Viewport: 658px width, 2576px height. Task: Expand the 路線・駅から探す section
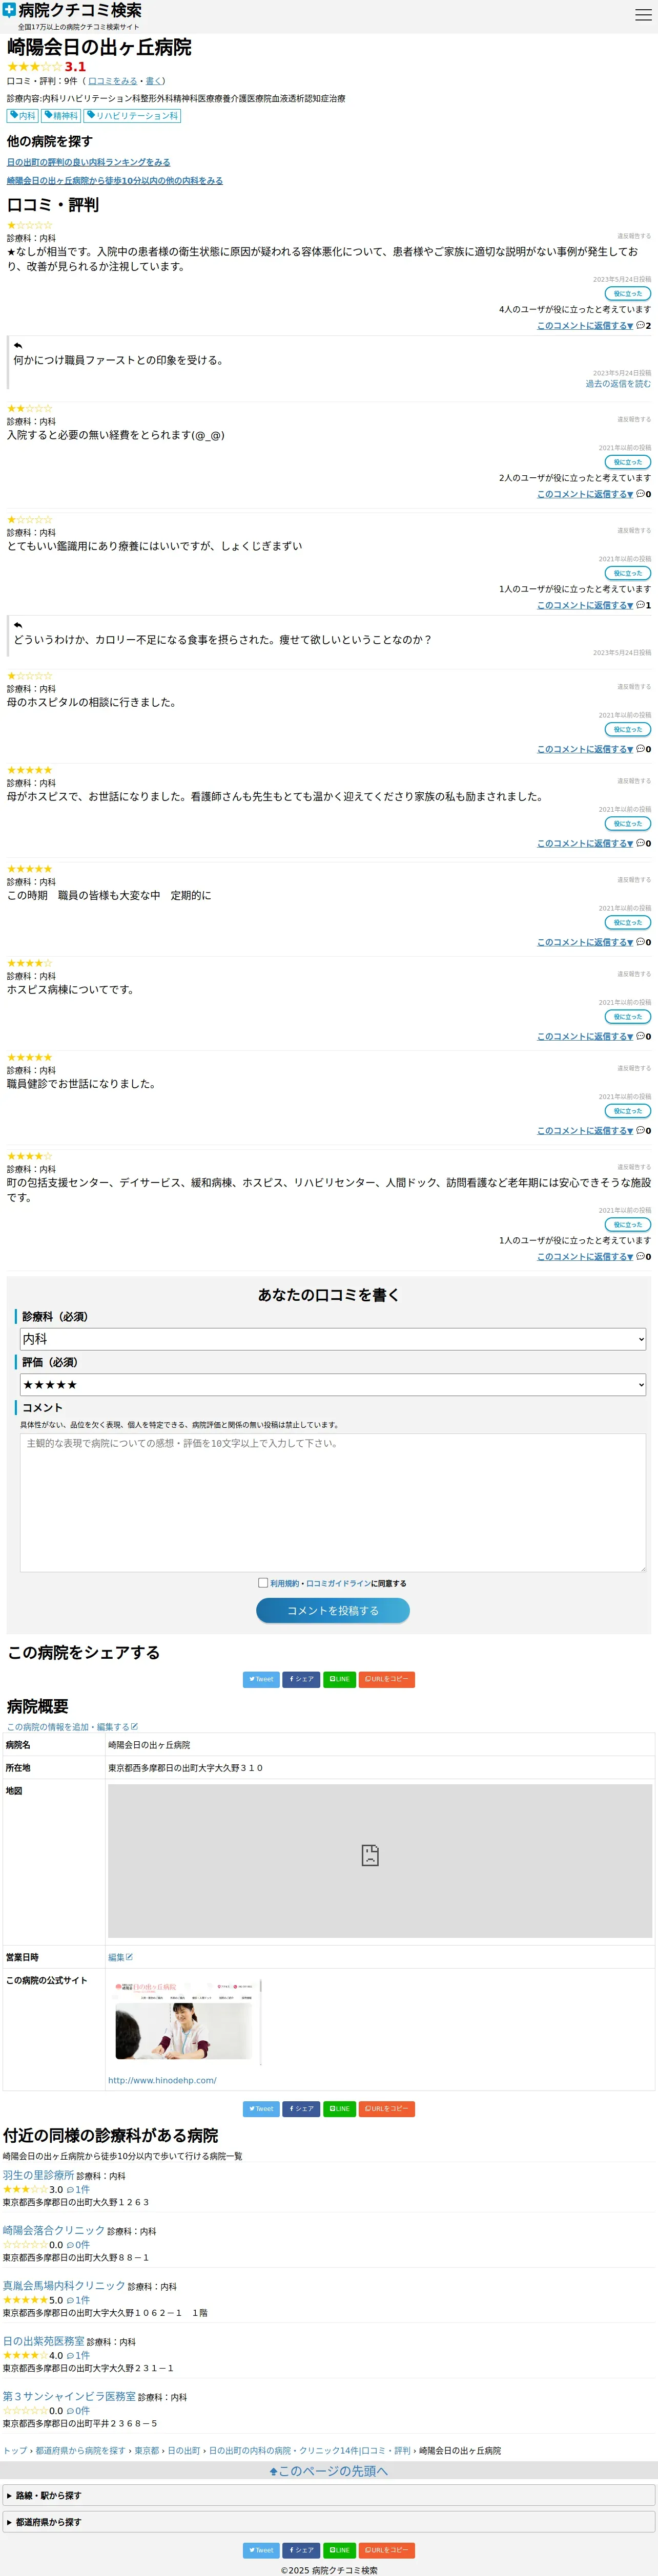tap(329, 2496)
